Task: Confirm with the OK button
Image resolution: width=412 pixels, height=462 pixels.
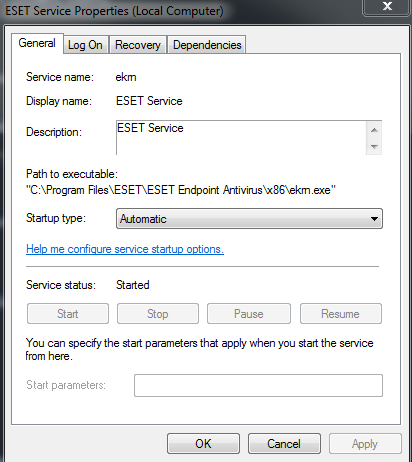Action: pos(203,444)
